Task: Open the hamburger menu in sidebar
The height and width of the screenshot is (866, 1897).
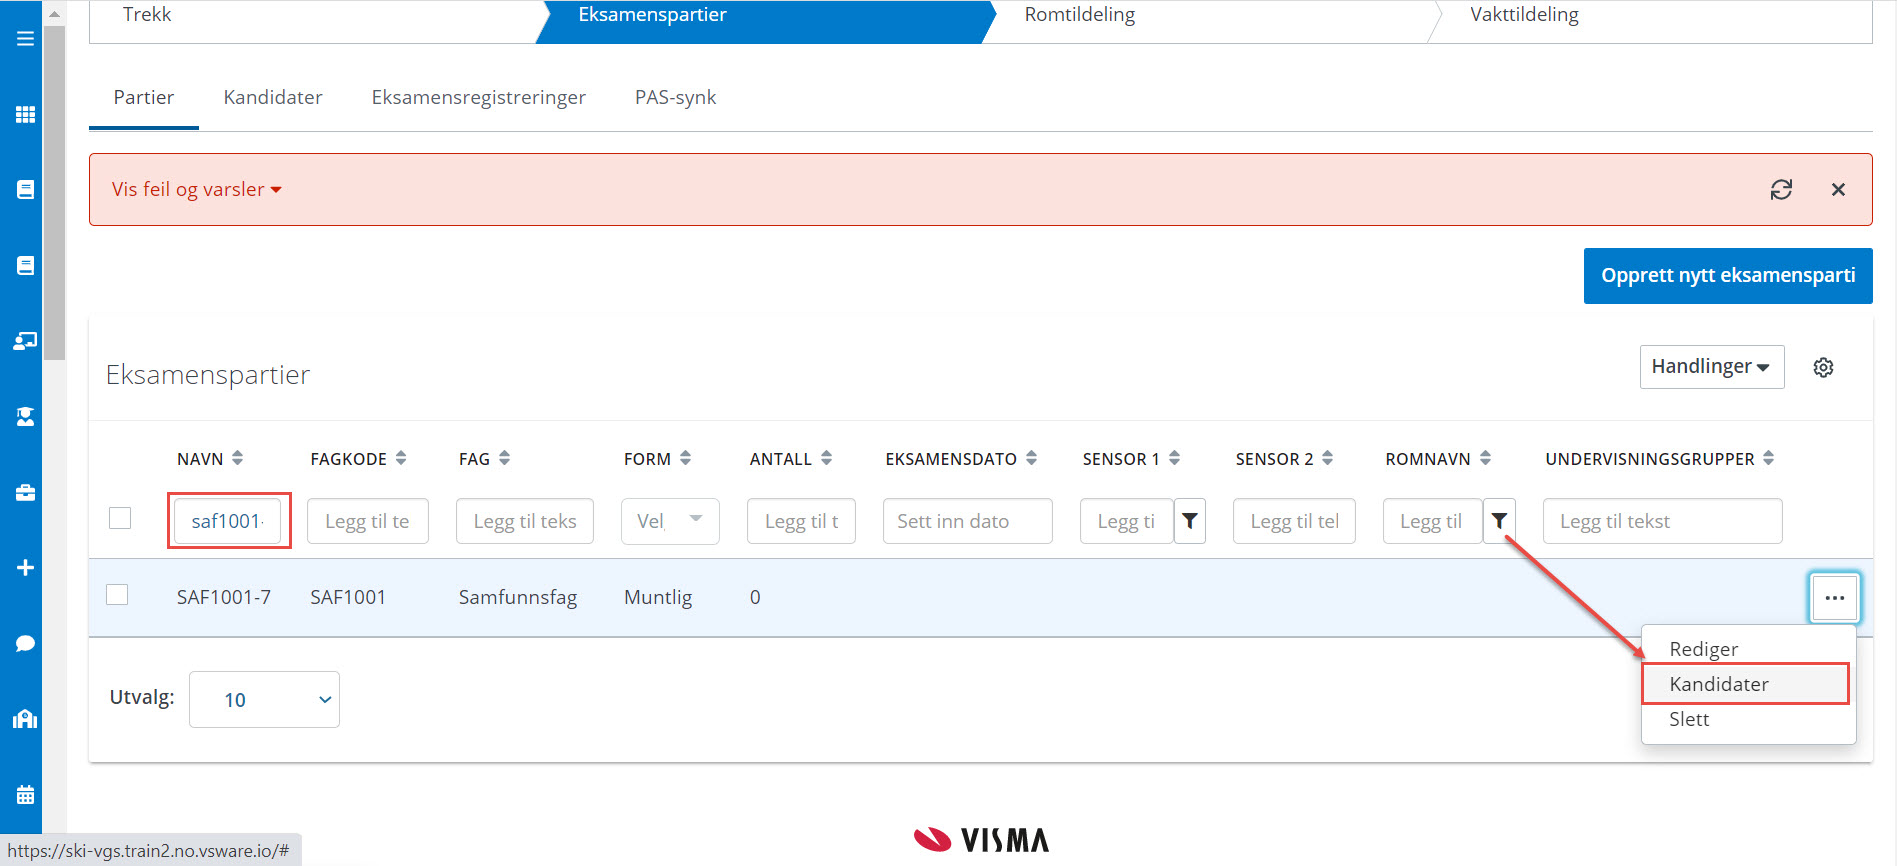Action: 25,39
